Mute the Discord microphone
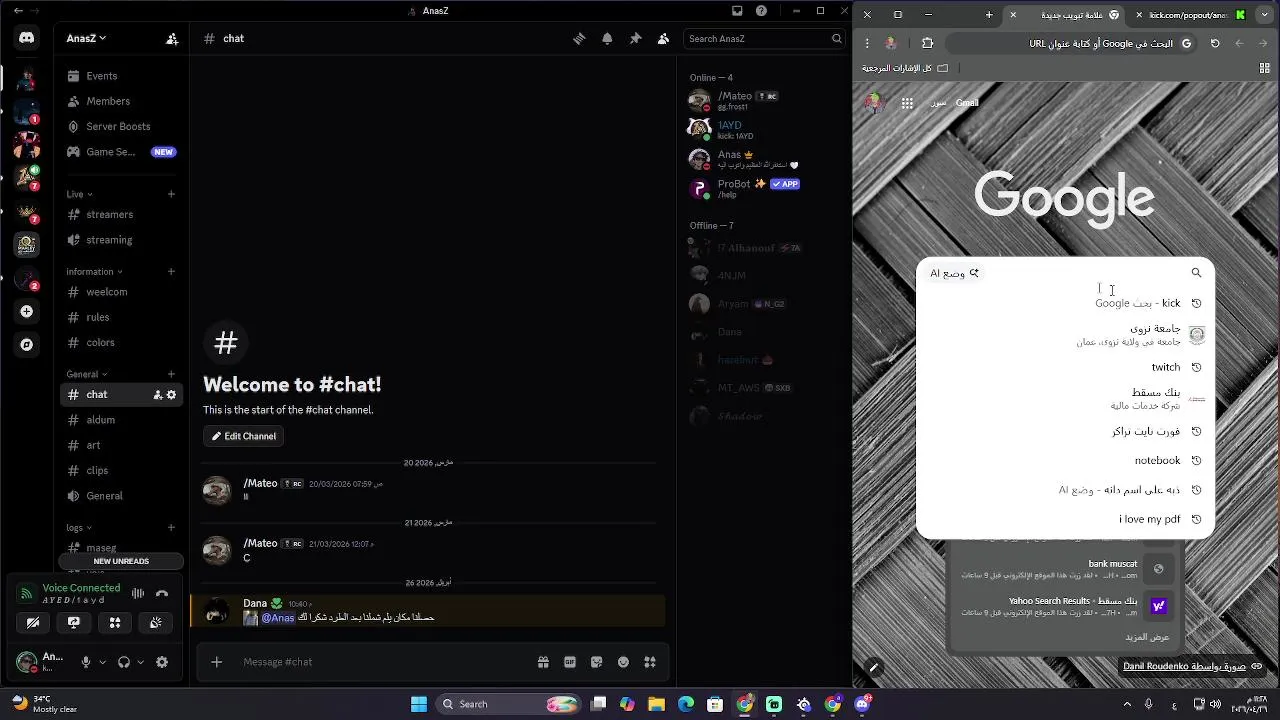The height and width of the screenshot is (720, 1280). click(86, 662)
